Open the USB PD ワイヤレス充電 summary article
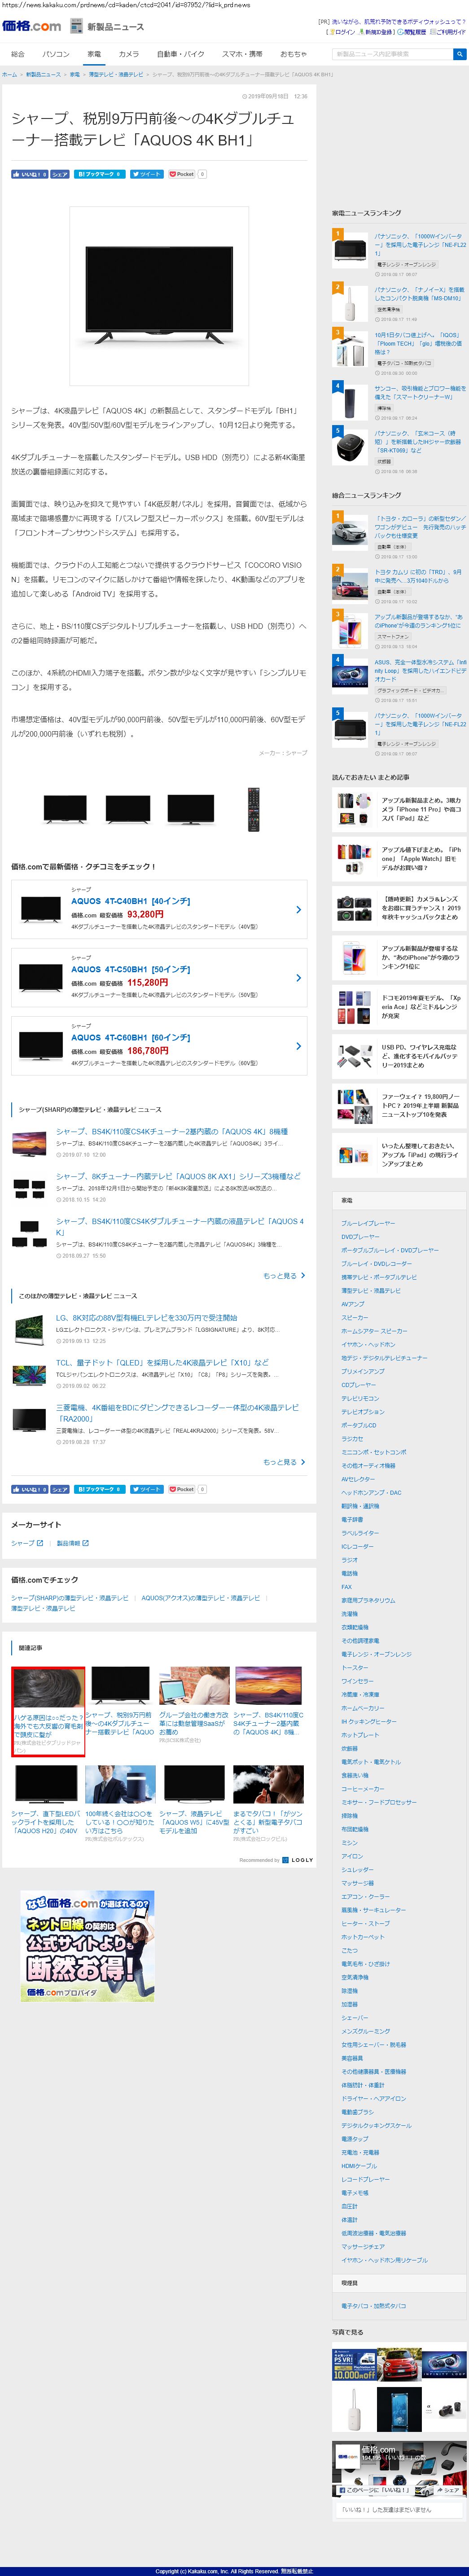The height and width of the screenshot is (2576, 469). (400, 1056)
